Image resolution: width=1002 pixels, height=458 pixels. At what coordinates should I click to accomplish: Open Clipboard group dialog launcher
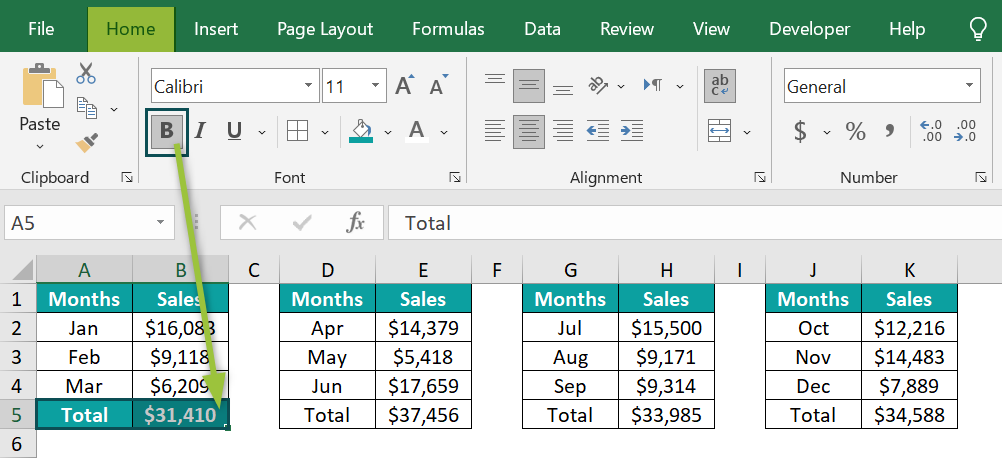click(x=127, y=178)
